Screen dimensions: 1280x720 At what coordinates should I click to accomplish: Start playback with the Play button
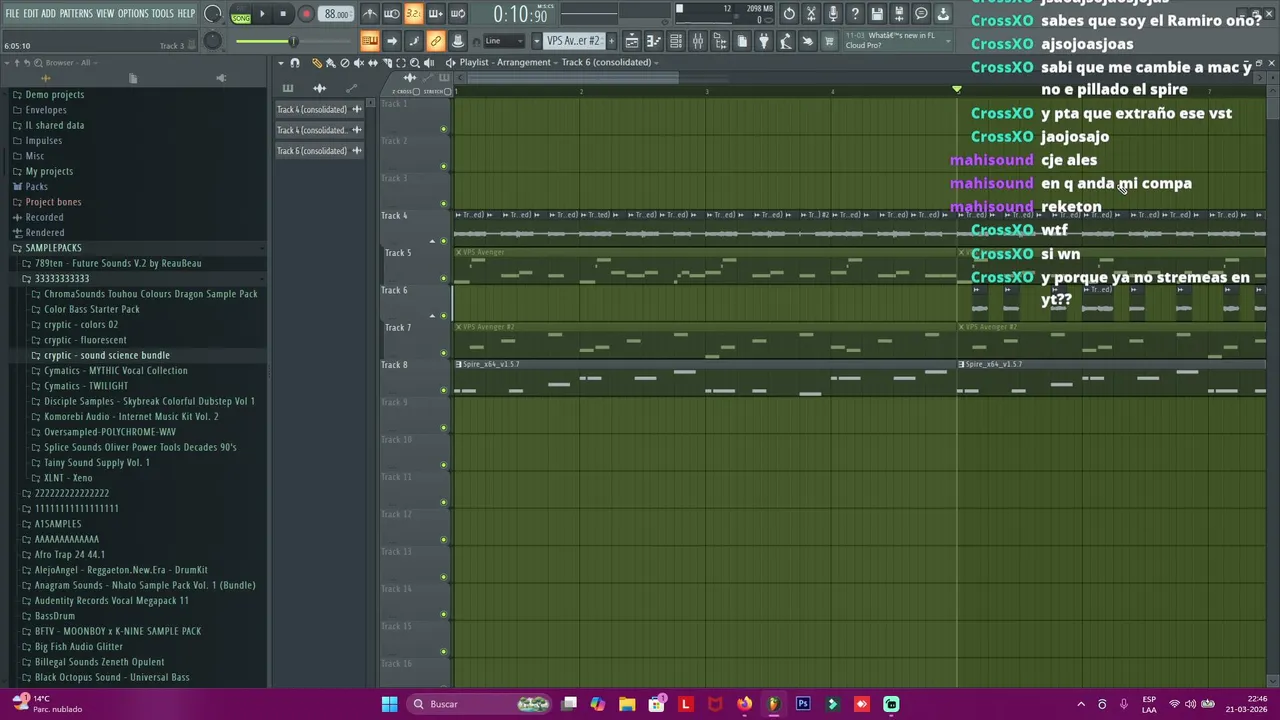(x=263, y=14)
